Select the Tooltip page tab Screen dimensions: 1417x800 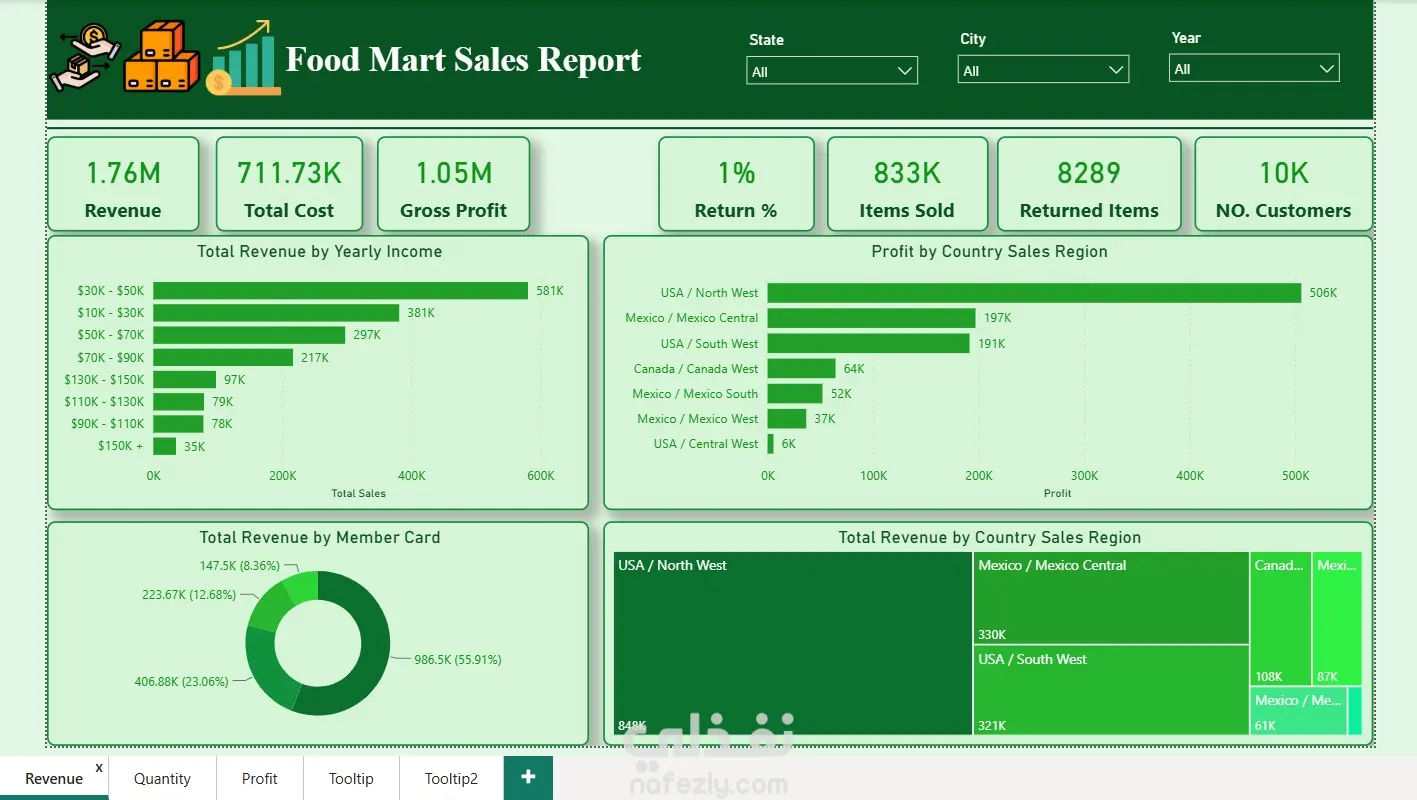(x=351, y=778)
